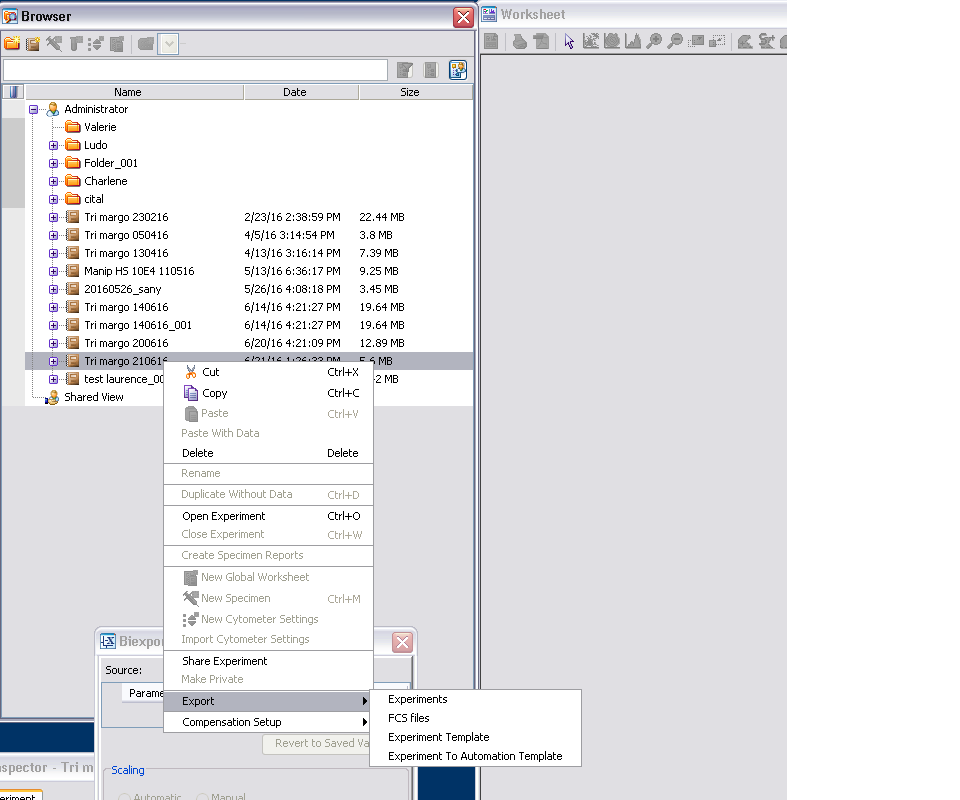Select the Valerie folder in tree

(100, 127)
